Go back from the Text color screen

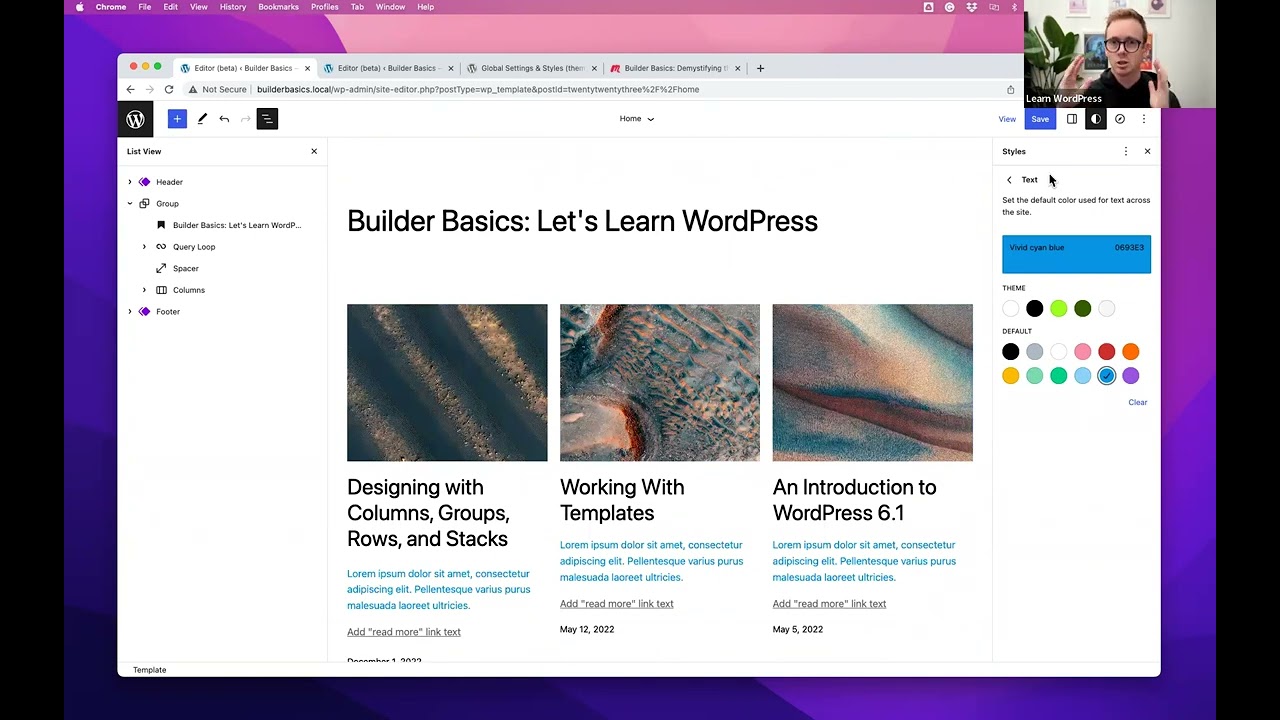[x=1009, y=180]
